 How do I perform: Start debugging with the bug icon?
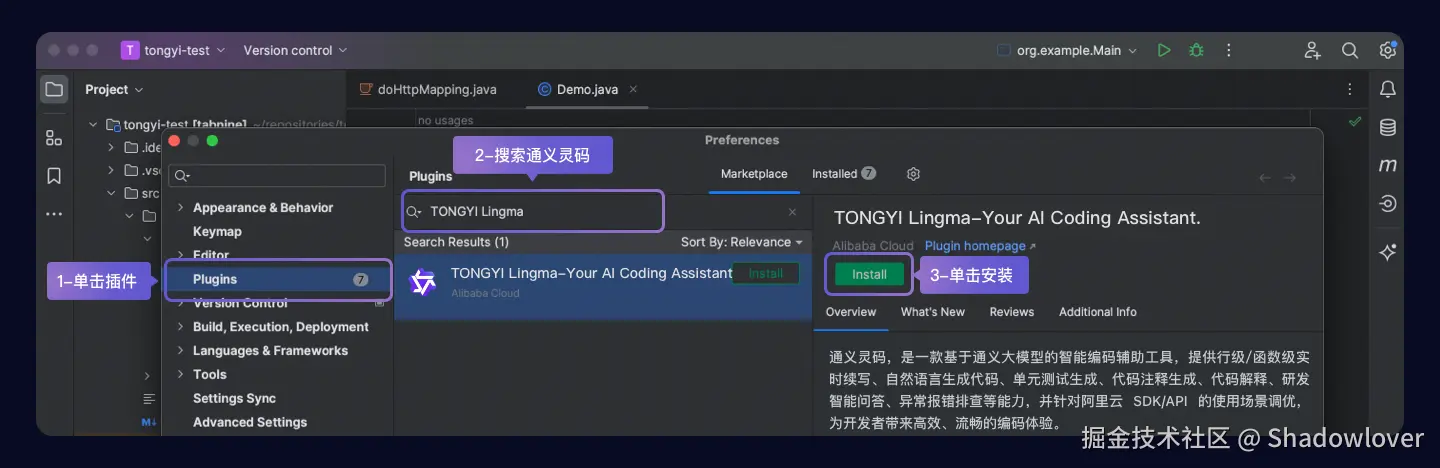pos(1196,50)
